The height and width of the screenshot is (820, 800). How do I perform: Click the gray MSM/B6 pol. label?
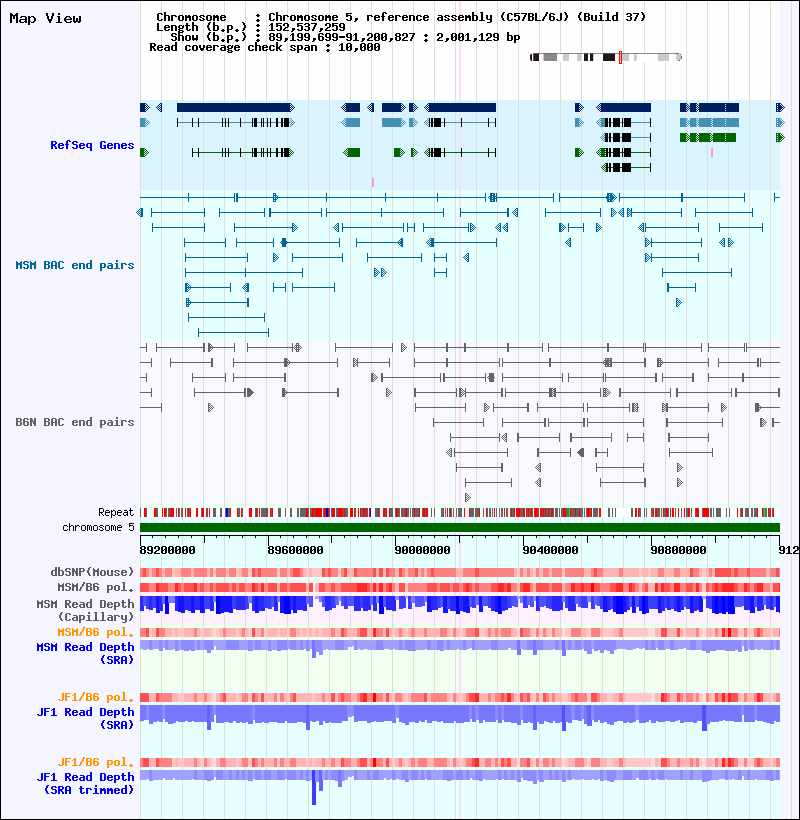click(96, 587)
